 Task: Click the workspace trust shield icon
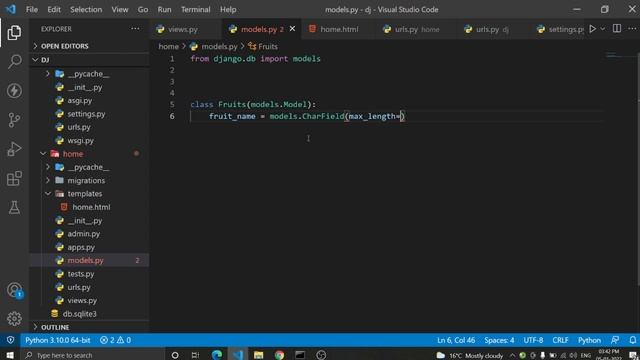click(x=11, y=340)
